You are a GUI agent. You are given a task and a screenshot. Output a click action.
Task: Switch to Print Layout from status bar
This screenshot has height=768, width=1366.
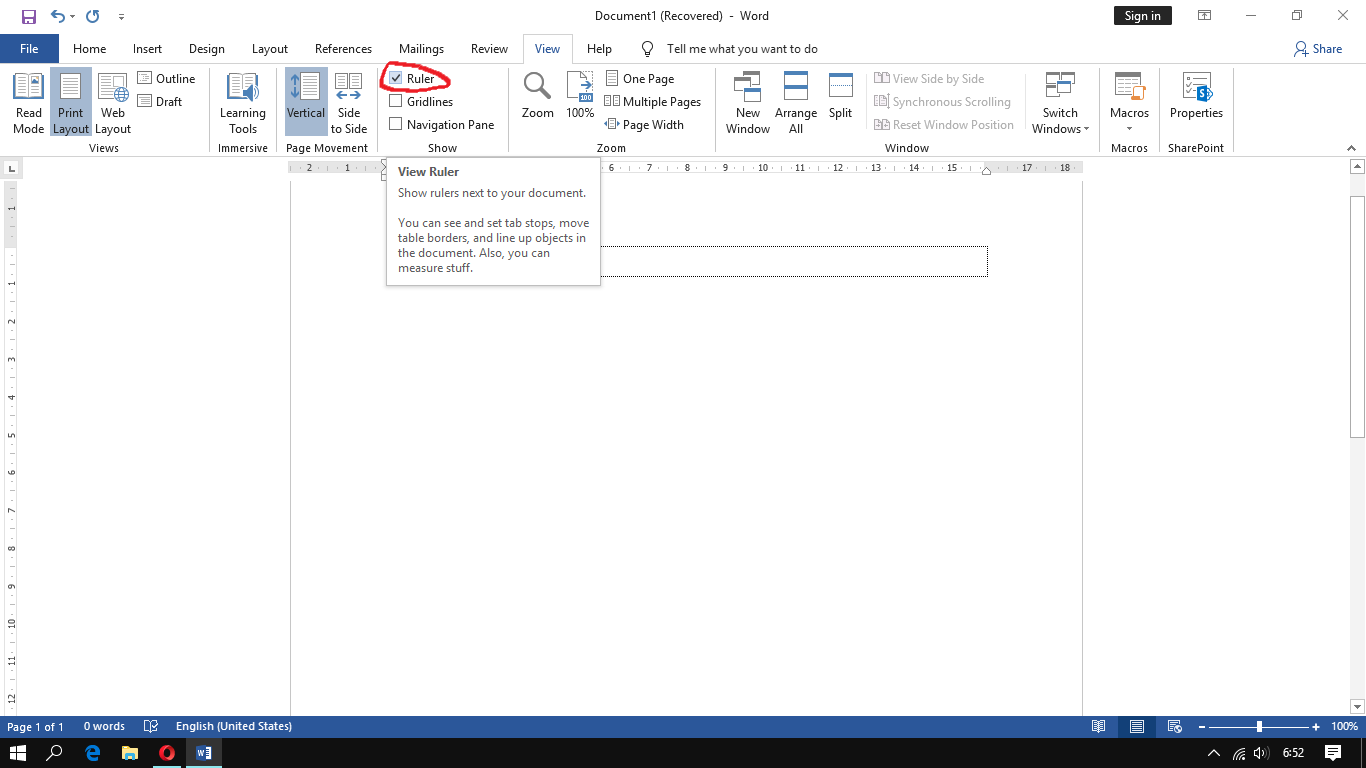click(1137, 727)
